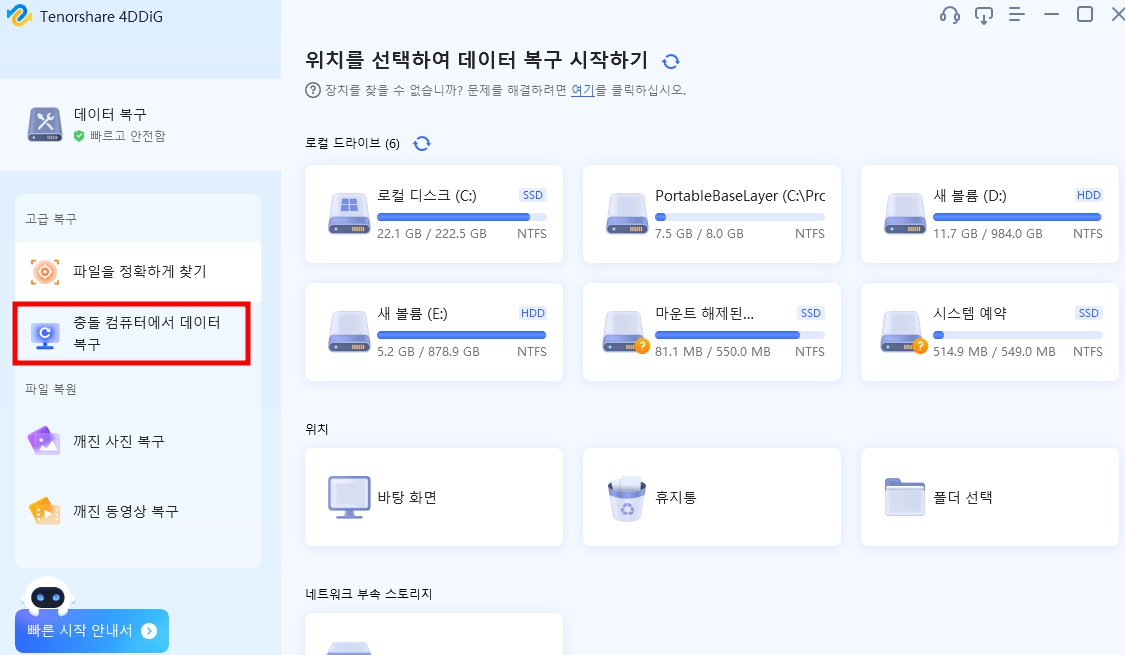Open 충돌 컴퓨터에서 데이터 복구
This screenshot has height=655, width=1125.
(x=132, y=334)
